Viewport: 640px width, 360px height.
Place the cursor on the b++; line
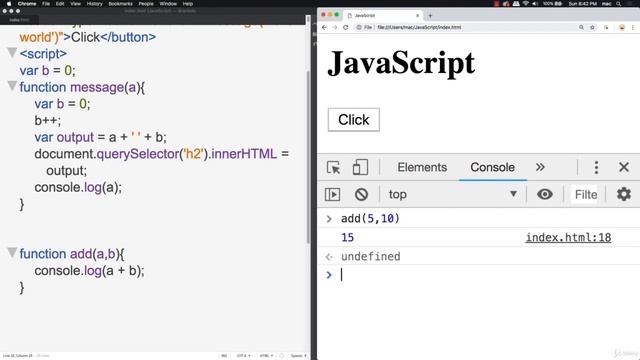point(47,121)
